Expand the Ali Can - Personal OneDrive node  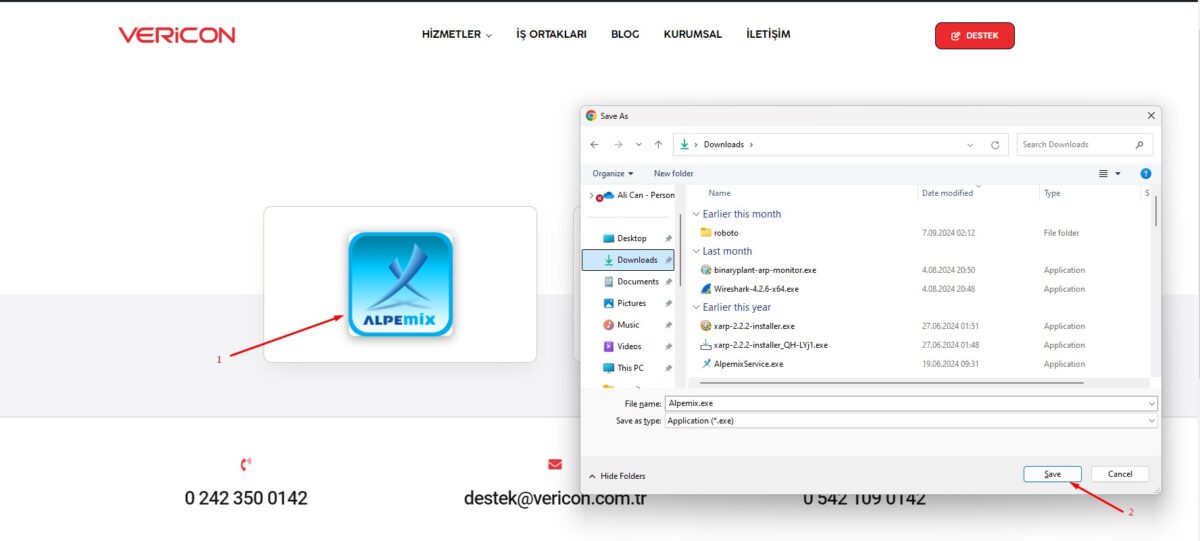point(591,195)
